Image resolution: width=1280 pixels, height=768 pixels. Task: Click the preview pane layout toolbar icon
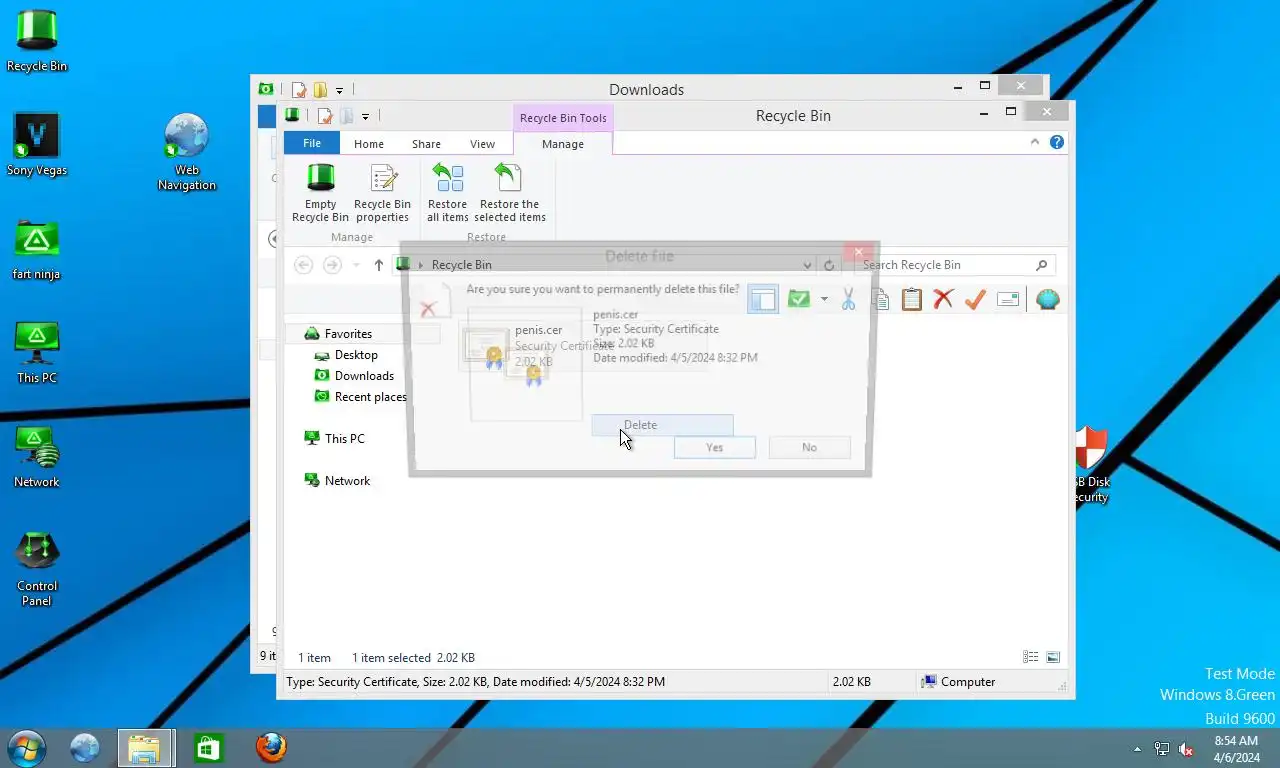763,299
